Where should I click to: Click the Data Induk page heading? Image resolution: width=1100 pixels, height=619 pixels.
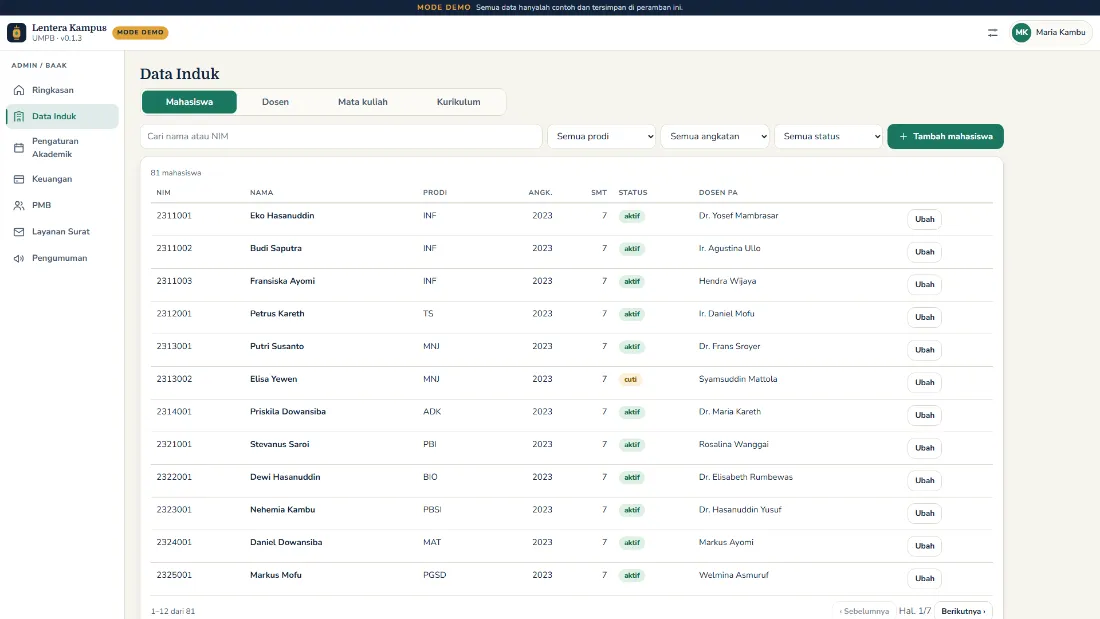point(180,74)
